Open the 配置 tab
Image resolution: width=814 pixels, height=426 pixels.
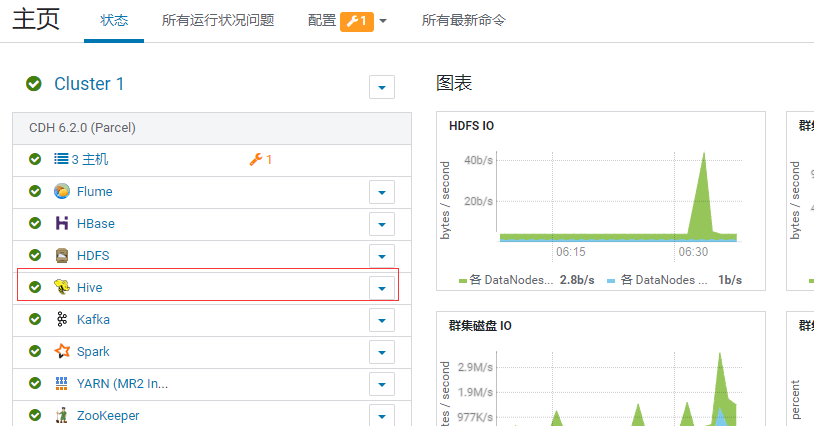322,21
